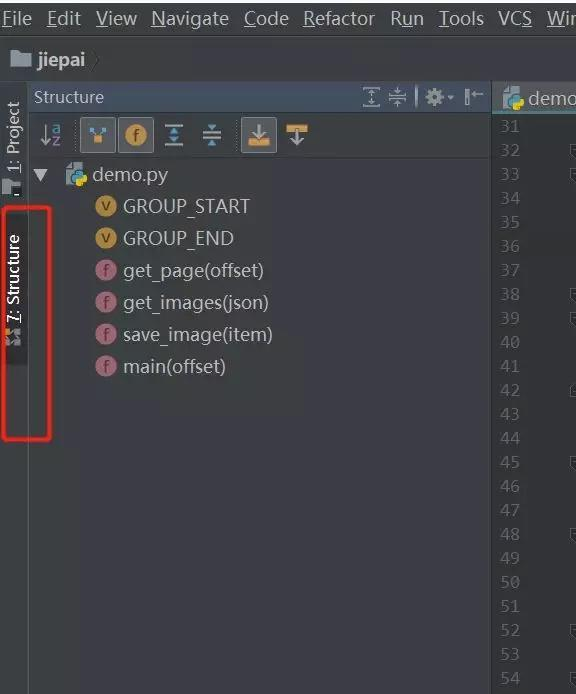The width and height of the screenshot is (576, 694).
Task: Click line number 31 in the gutter
Action: (509, 127)
